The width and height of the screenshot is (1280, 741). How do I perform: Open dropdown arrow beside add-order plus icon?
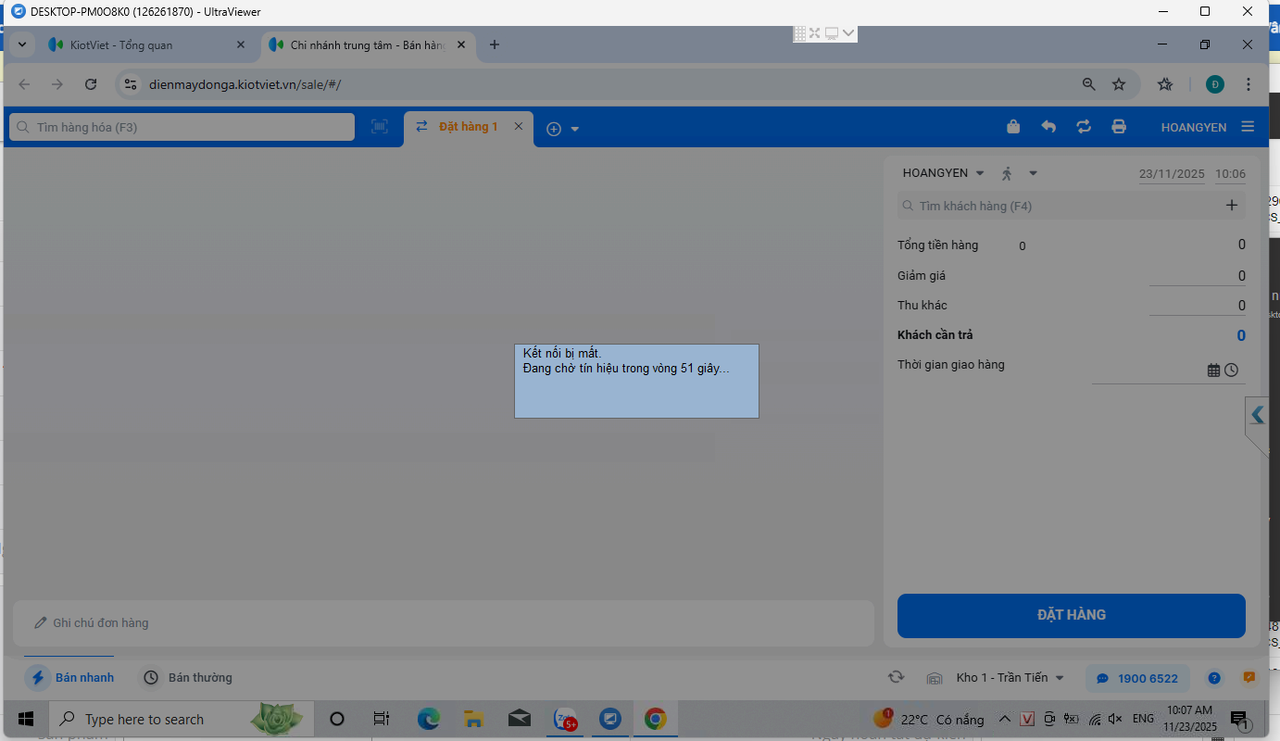click(575, 129)
